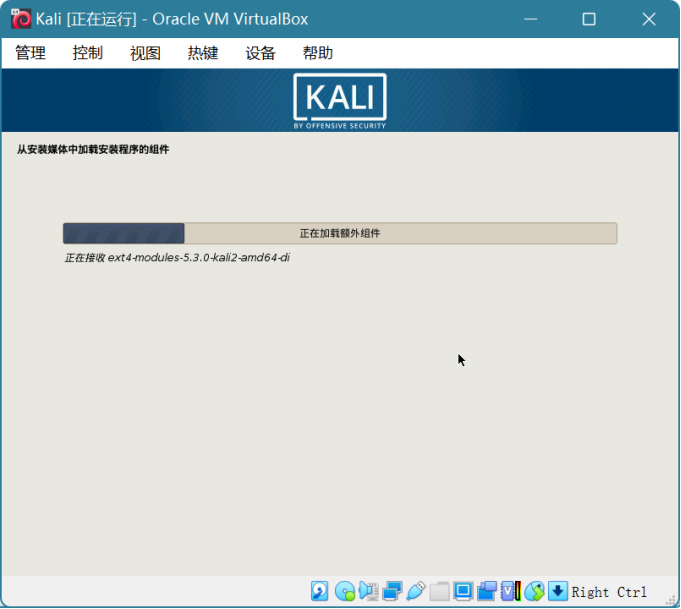Click the network adapters status icon
This screenshot has height=609, width=681.
click(392, 591)
